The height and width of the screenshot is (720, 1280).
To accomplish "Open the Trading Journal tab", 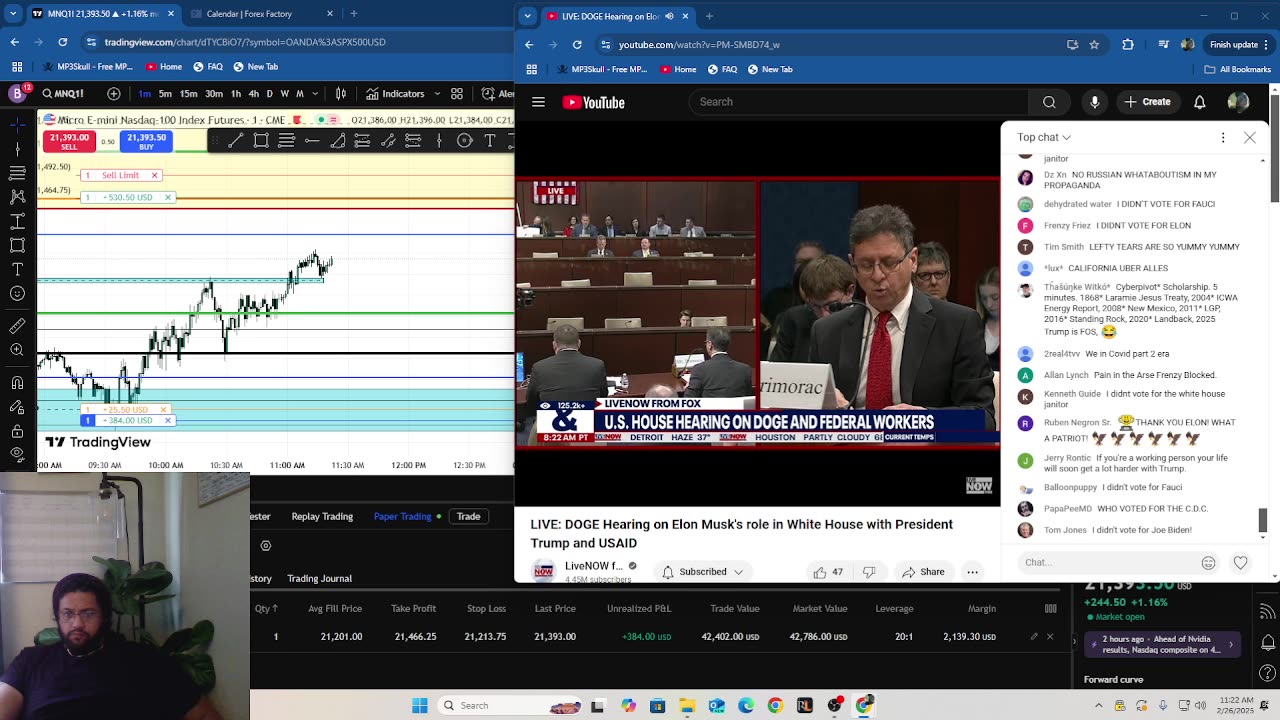I will click(x=319, y=578).
